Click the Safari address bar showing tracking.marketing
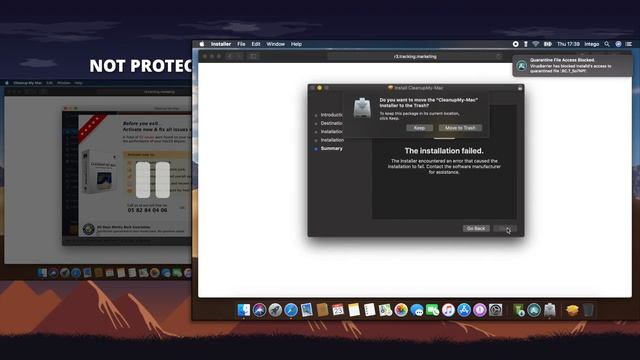Screen dimensions: 640x360 pyautogui.click(x=415, y=56)
